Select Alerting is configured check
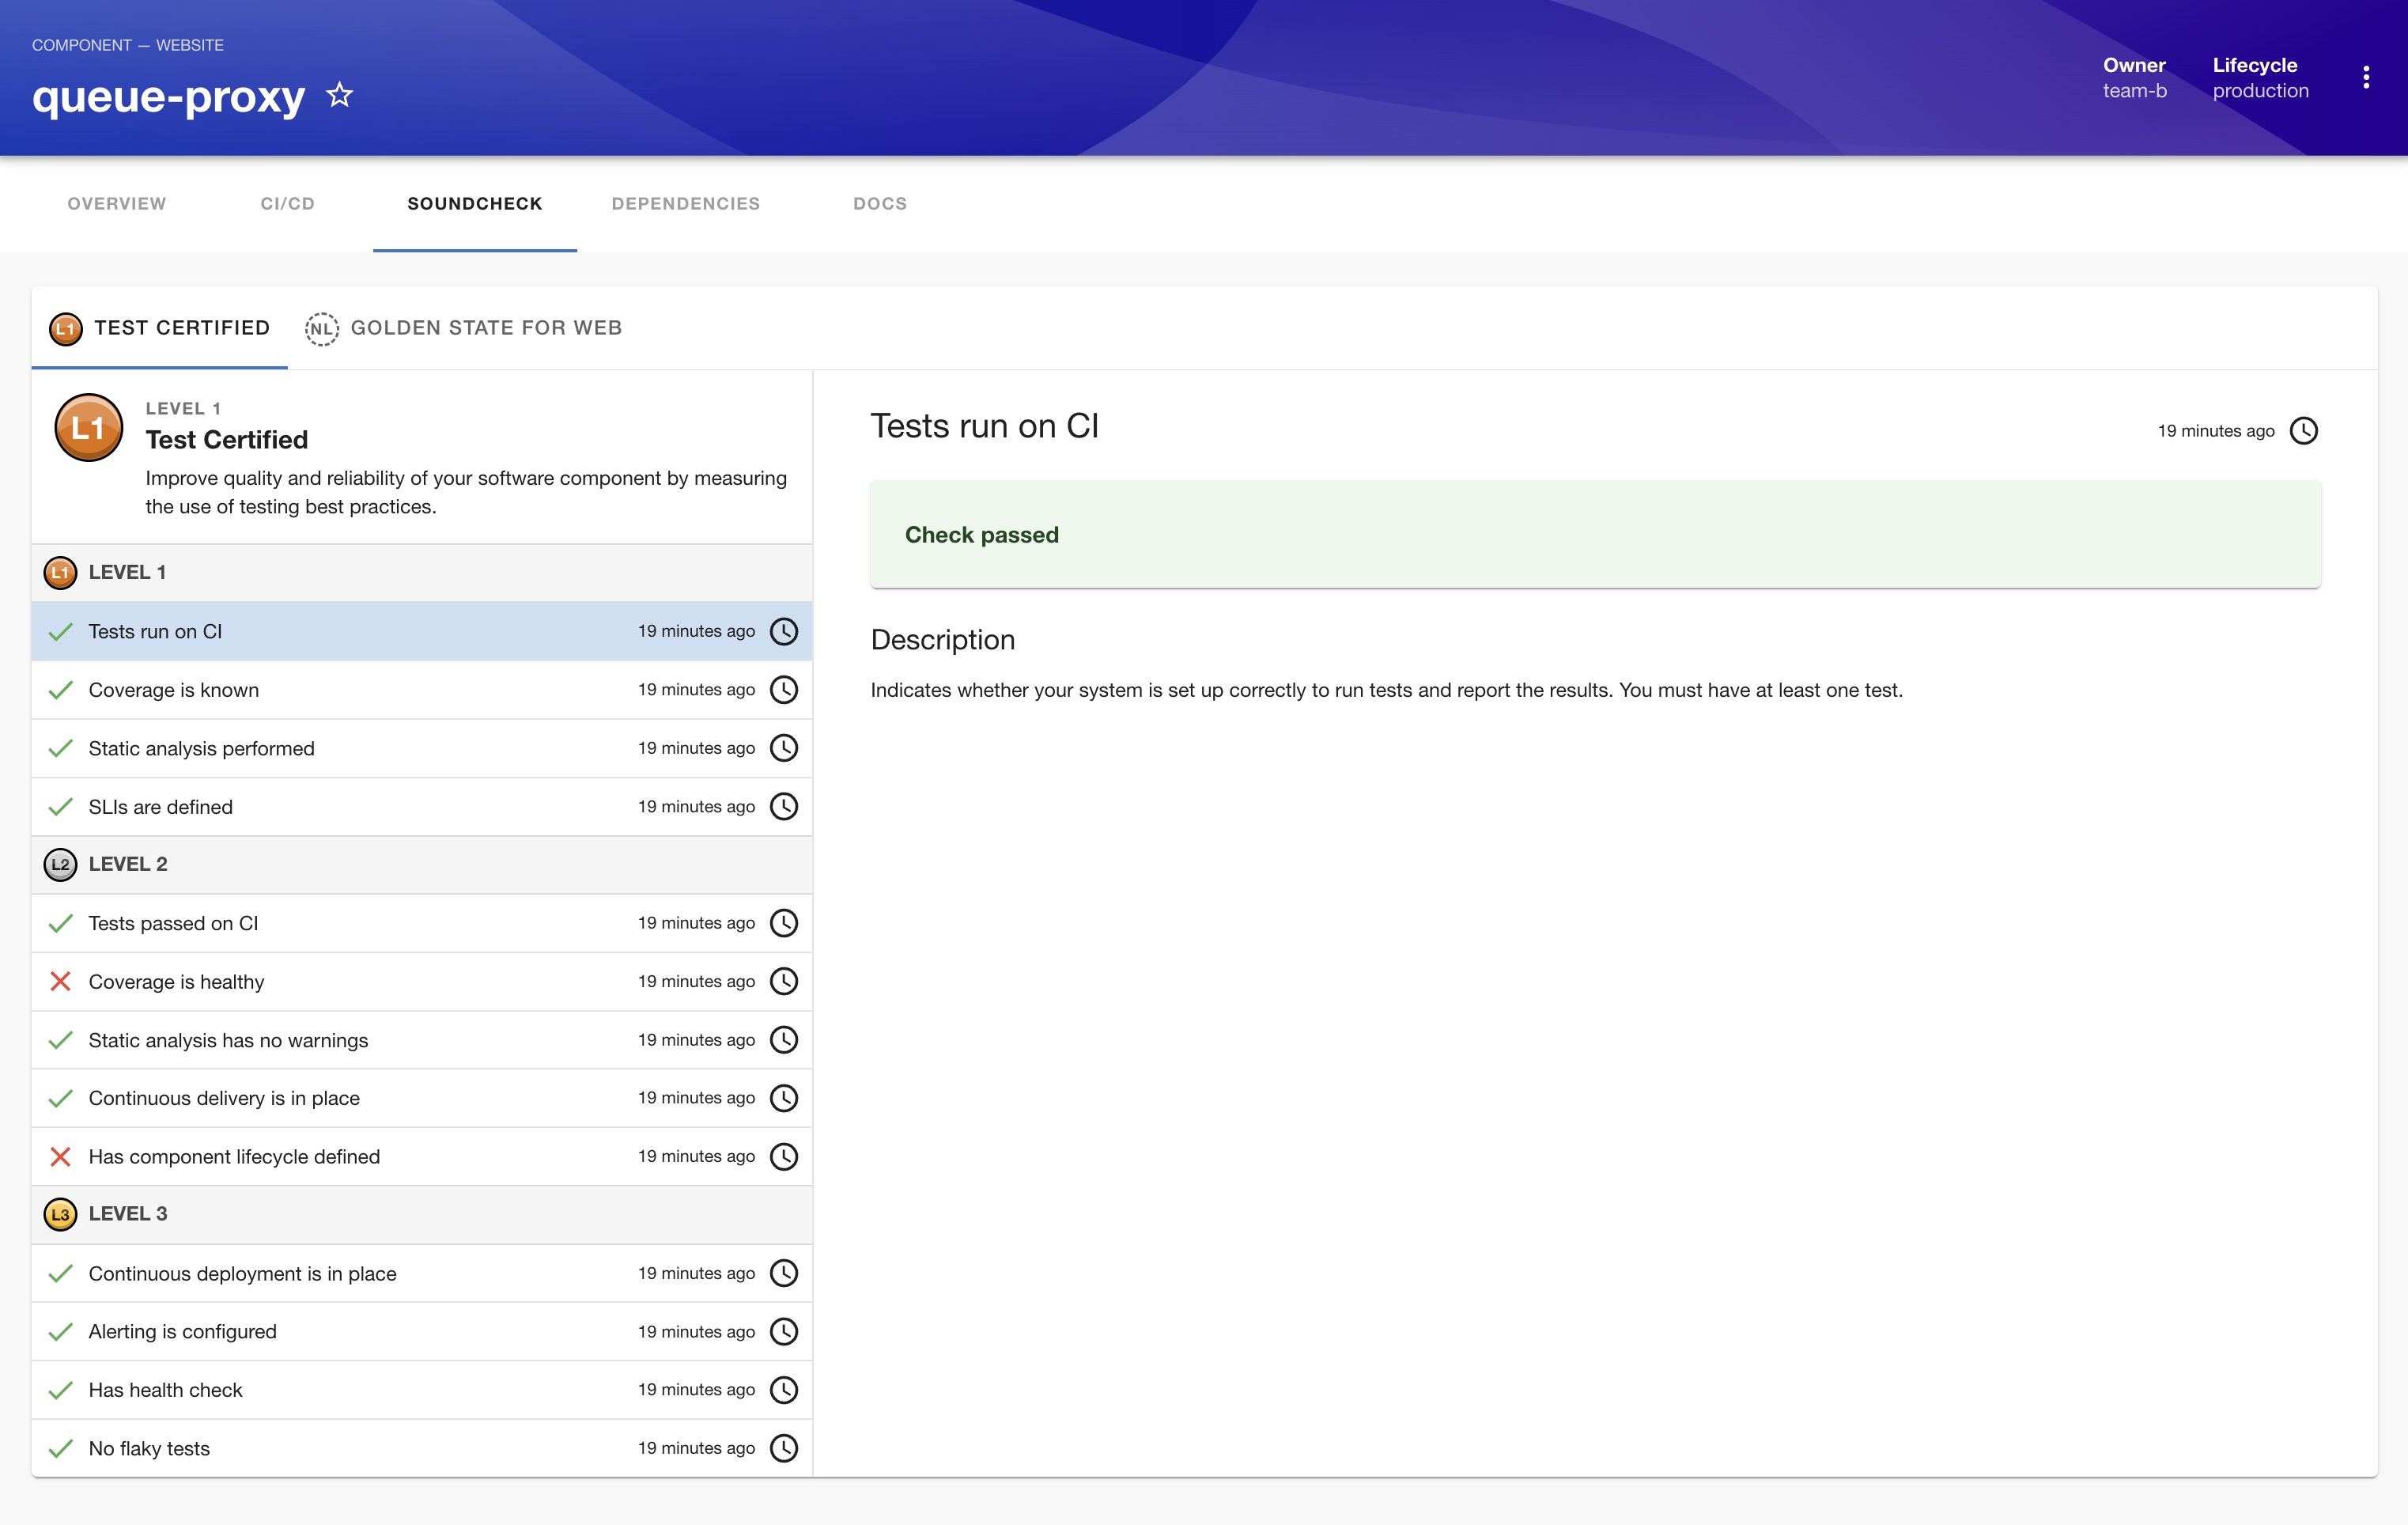Screen dimensions: 2408x1525 click(182, 1332)
